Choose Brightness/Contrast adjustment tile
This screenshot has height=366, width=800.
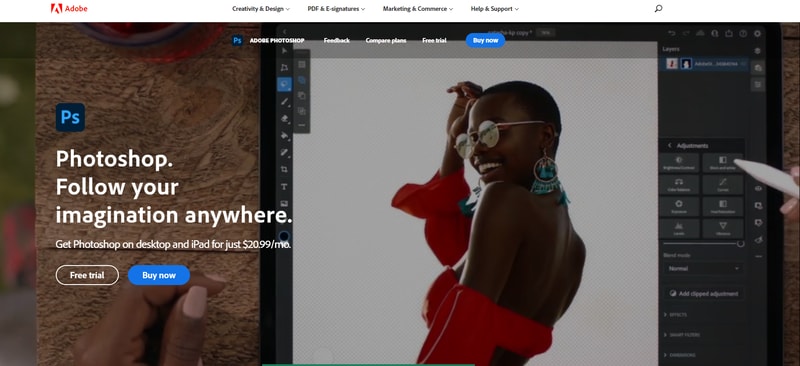679,163
